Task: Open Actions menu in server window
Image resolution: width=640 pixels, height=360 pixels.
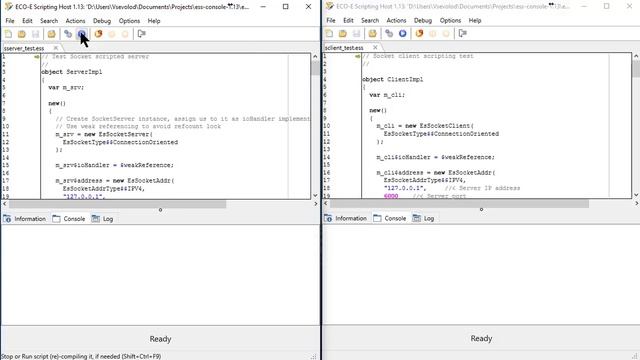Action: coord(76,21)
